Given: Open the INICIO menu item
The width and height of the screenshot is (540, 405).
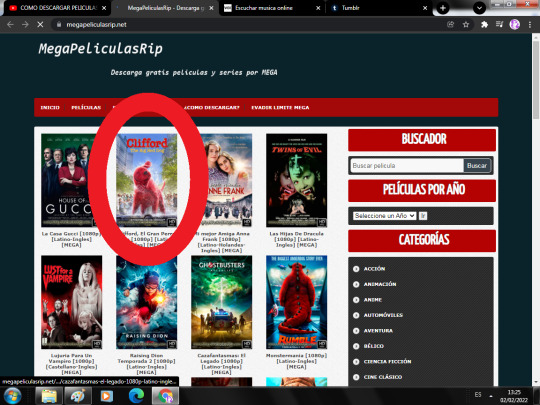Looking at the screenshot, I should coord(50,107).
